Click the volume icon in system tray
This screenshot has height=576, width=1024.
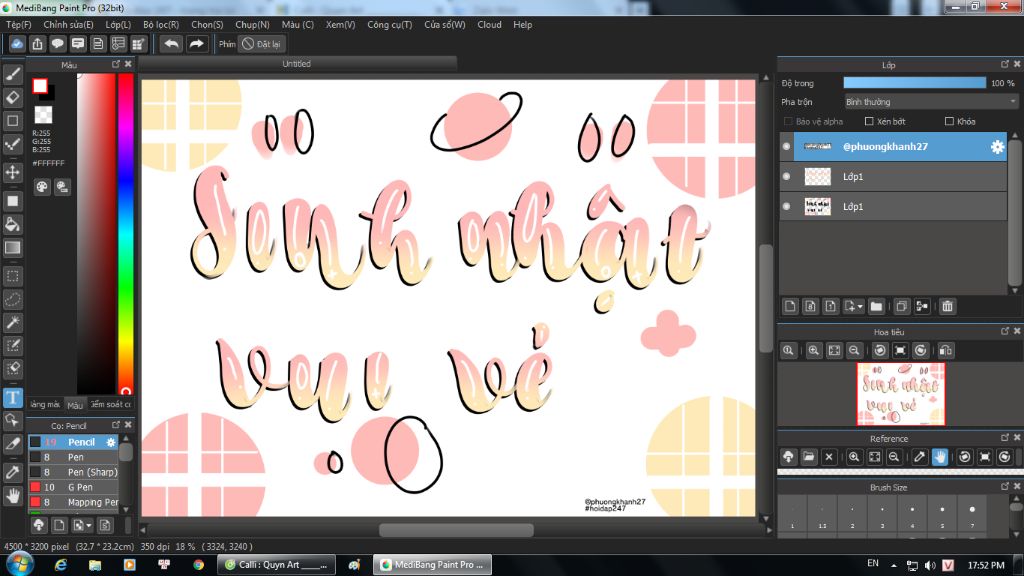tap(930, 565)
